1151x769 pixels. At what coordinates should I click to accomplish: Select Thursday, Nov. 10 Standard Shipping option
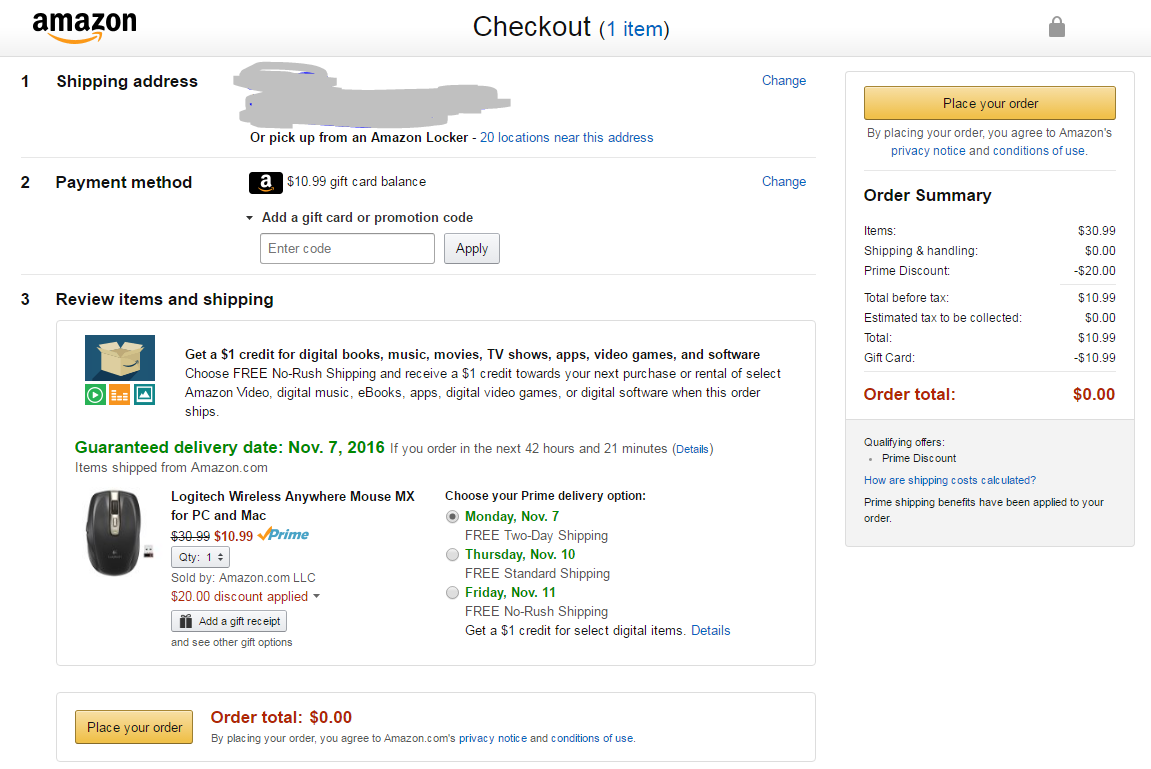(x=453, y=555)
